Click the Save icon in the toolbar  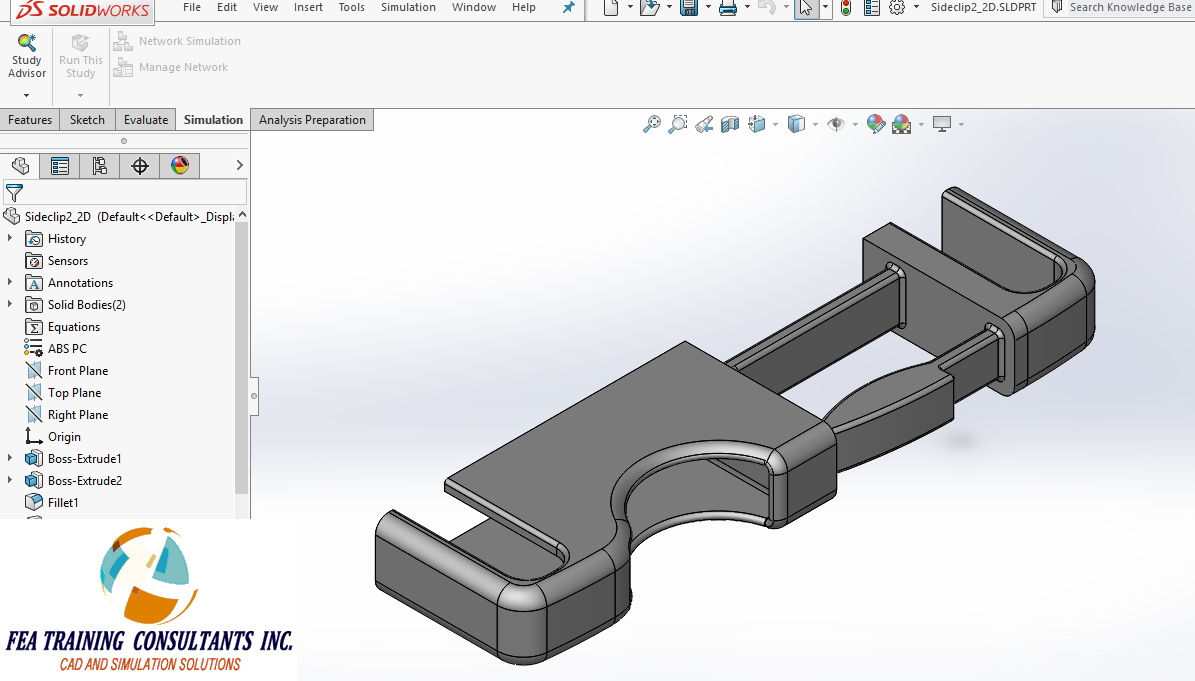(690, 7)
